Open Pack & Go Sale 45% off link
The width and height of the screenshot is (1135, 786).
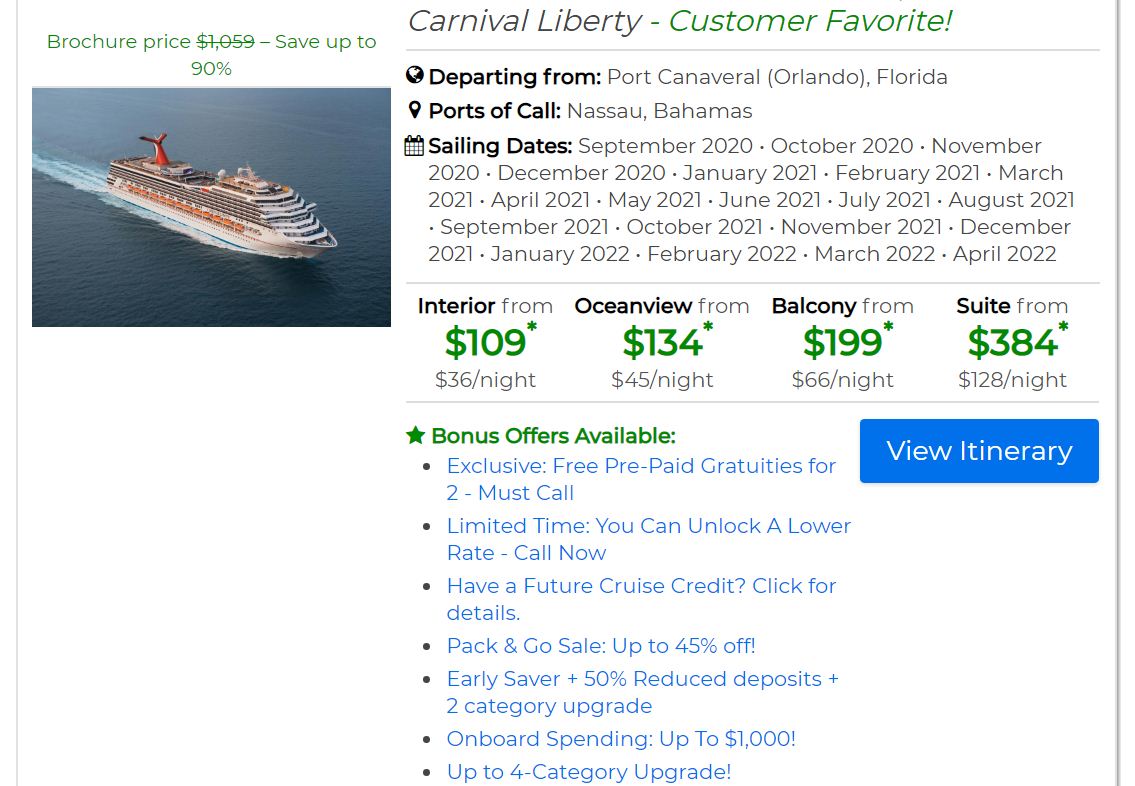tap(601, 646)
